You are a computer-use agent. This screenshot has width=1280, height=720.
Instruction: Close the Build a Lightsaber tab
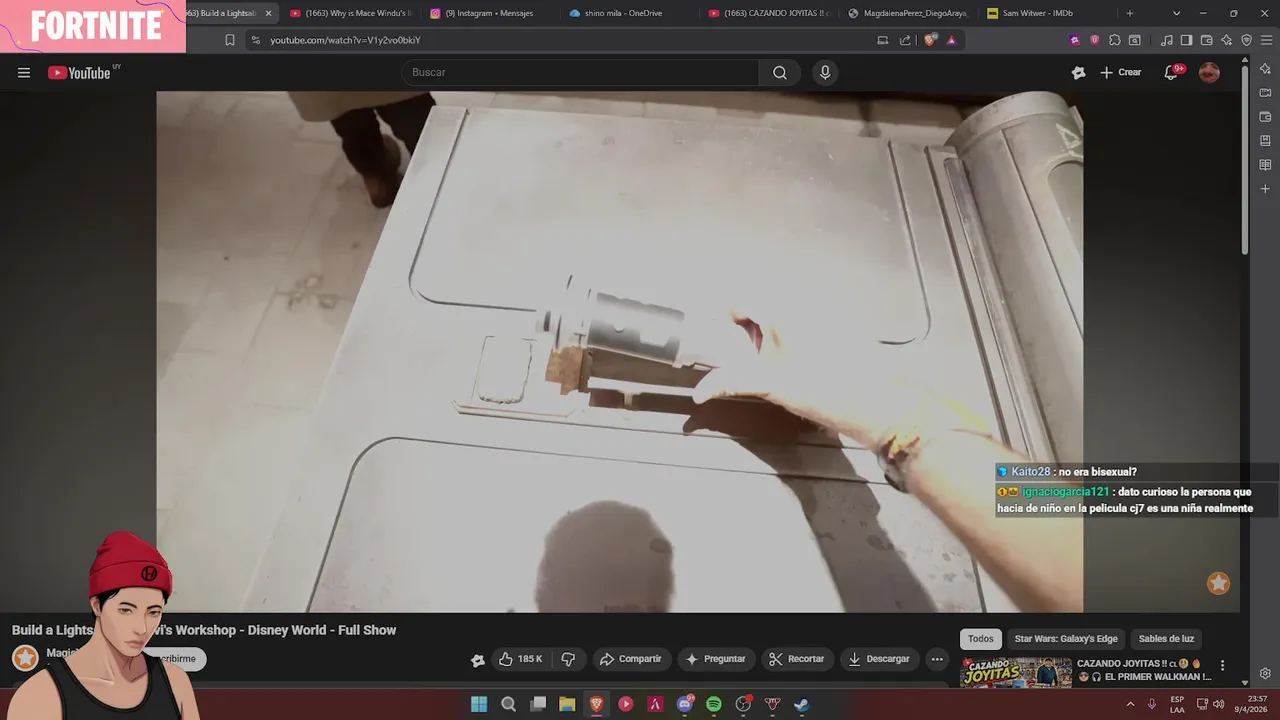268,13
